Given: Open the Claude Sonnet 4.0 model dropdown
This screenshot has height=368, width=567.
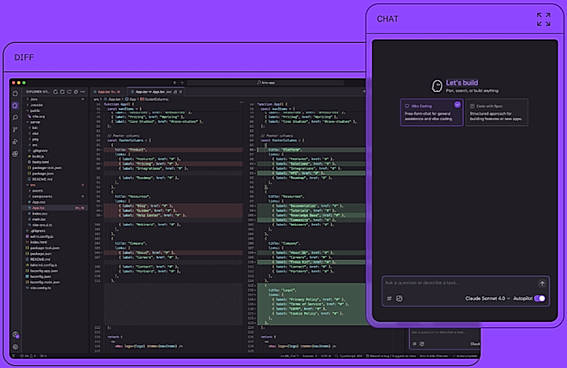Looking at the screenshot, I should pos(487,298).
